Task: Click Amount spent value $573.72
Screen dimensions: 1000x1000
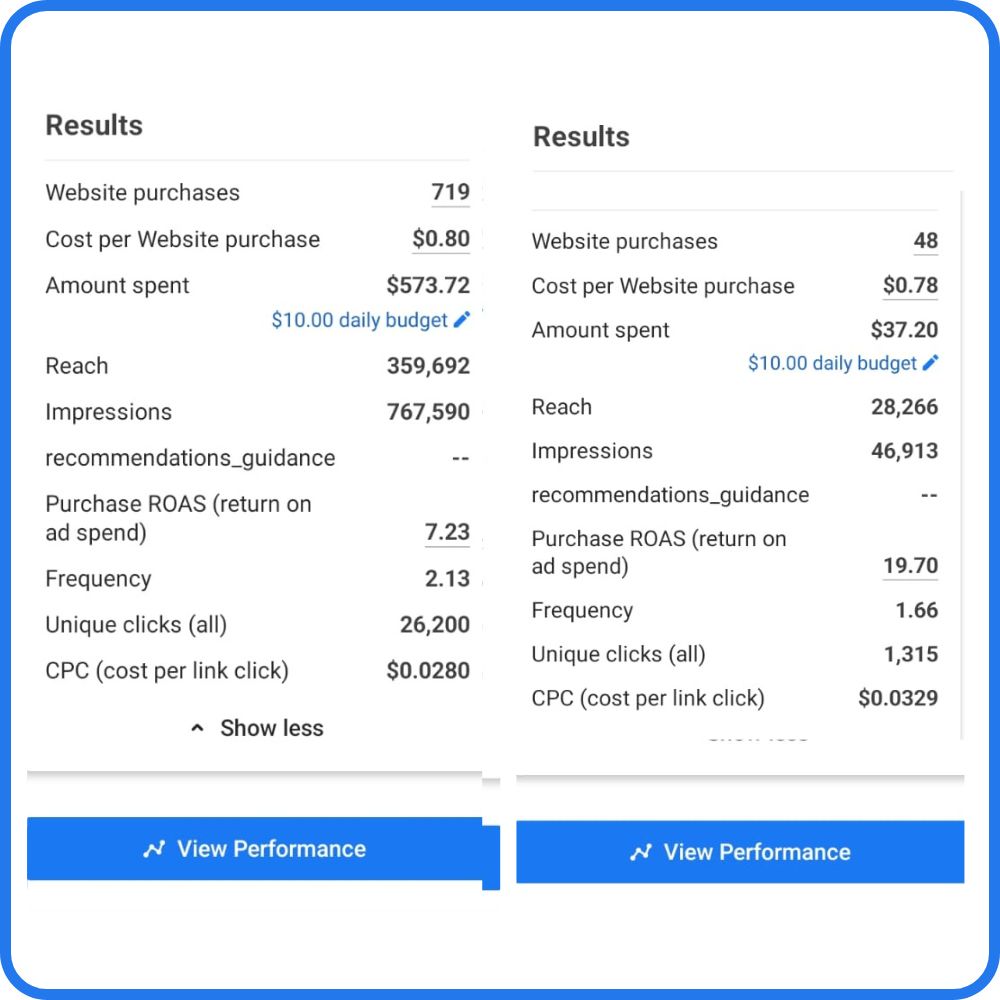Action: click(x=428, y=285)
